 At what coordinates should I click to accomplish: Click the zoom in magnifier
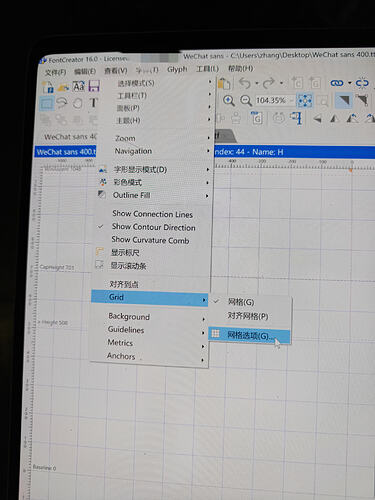click(229, 100)
